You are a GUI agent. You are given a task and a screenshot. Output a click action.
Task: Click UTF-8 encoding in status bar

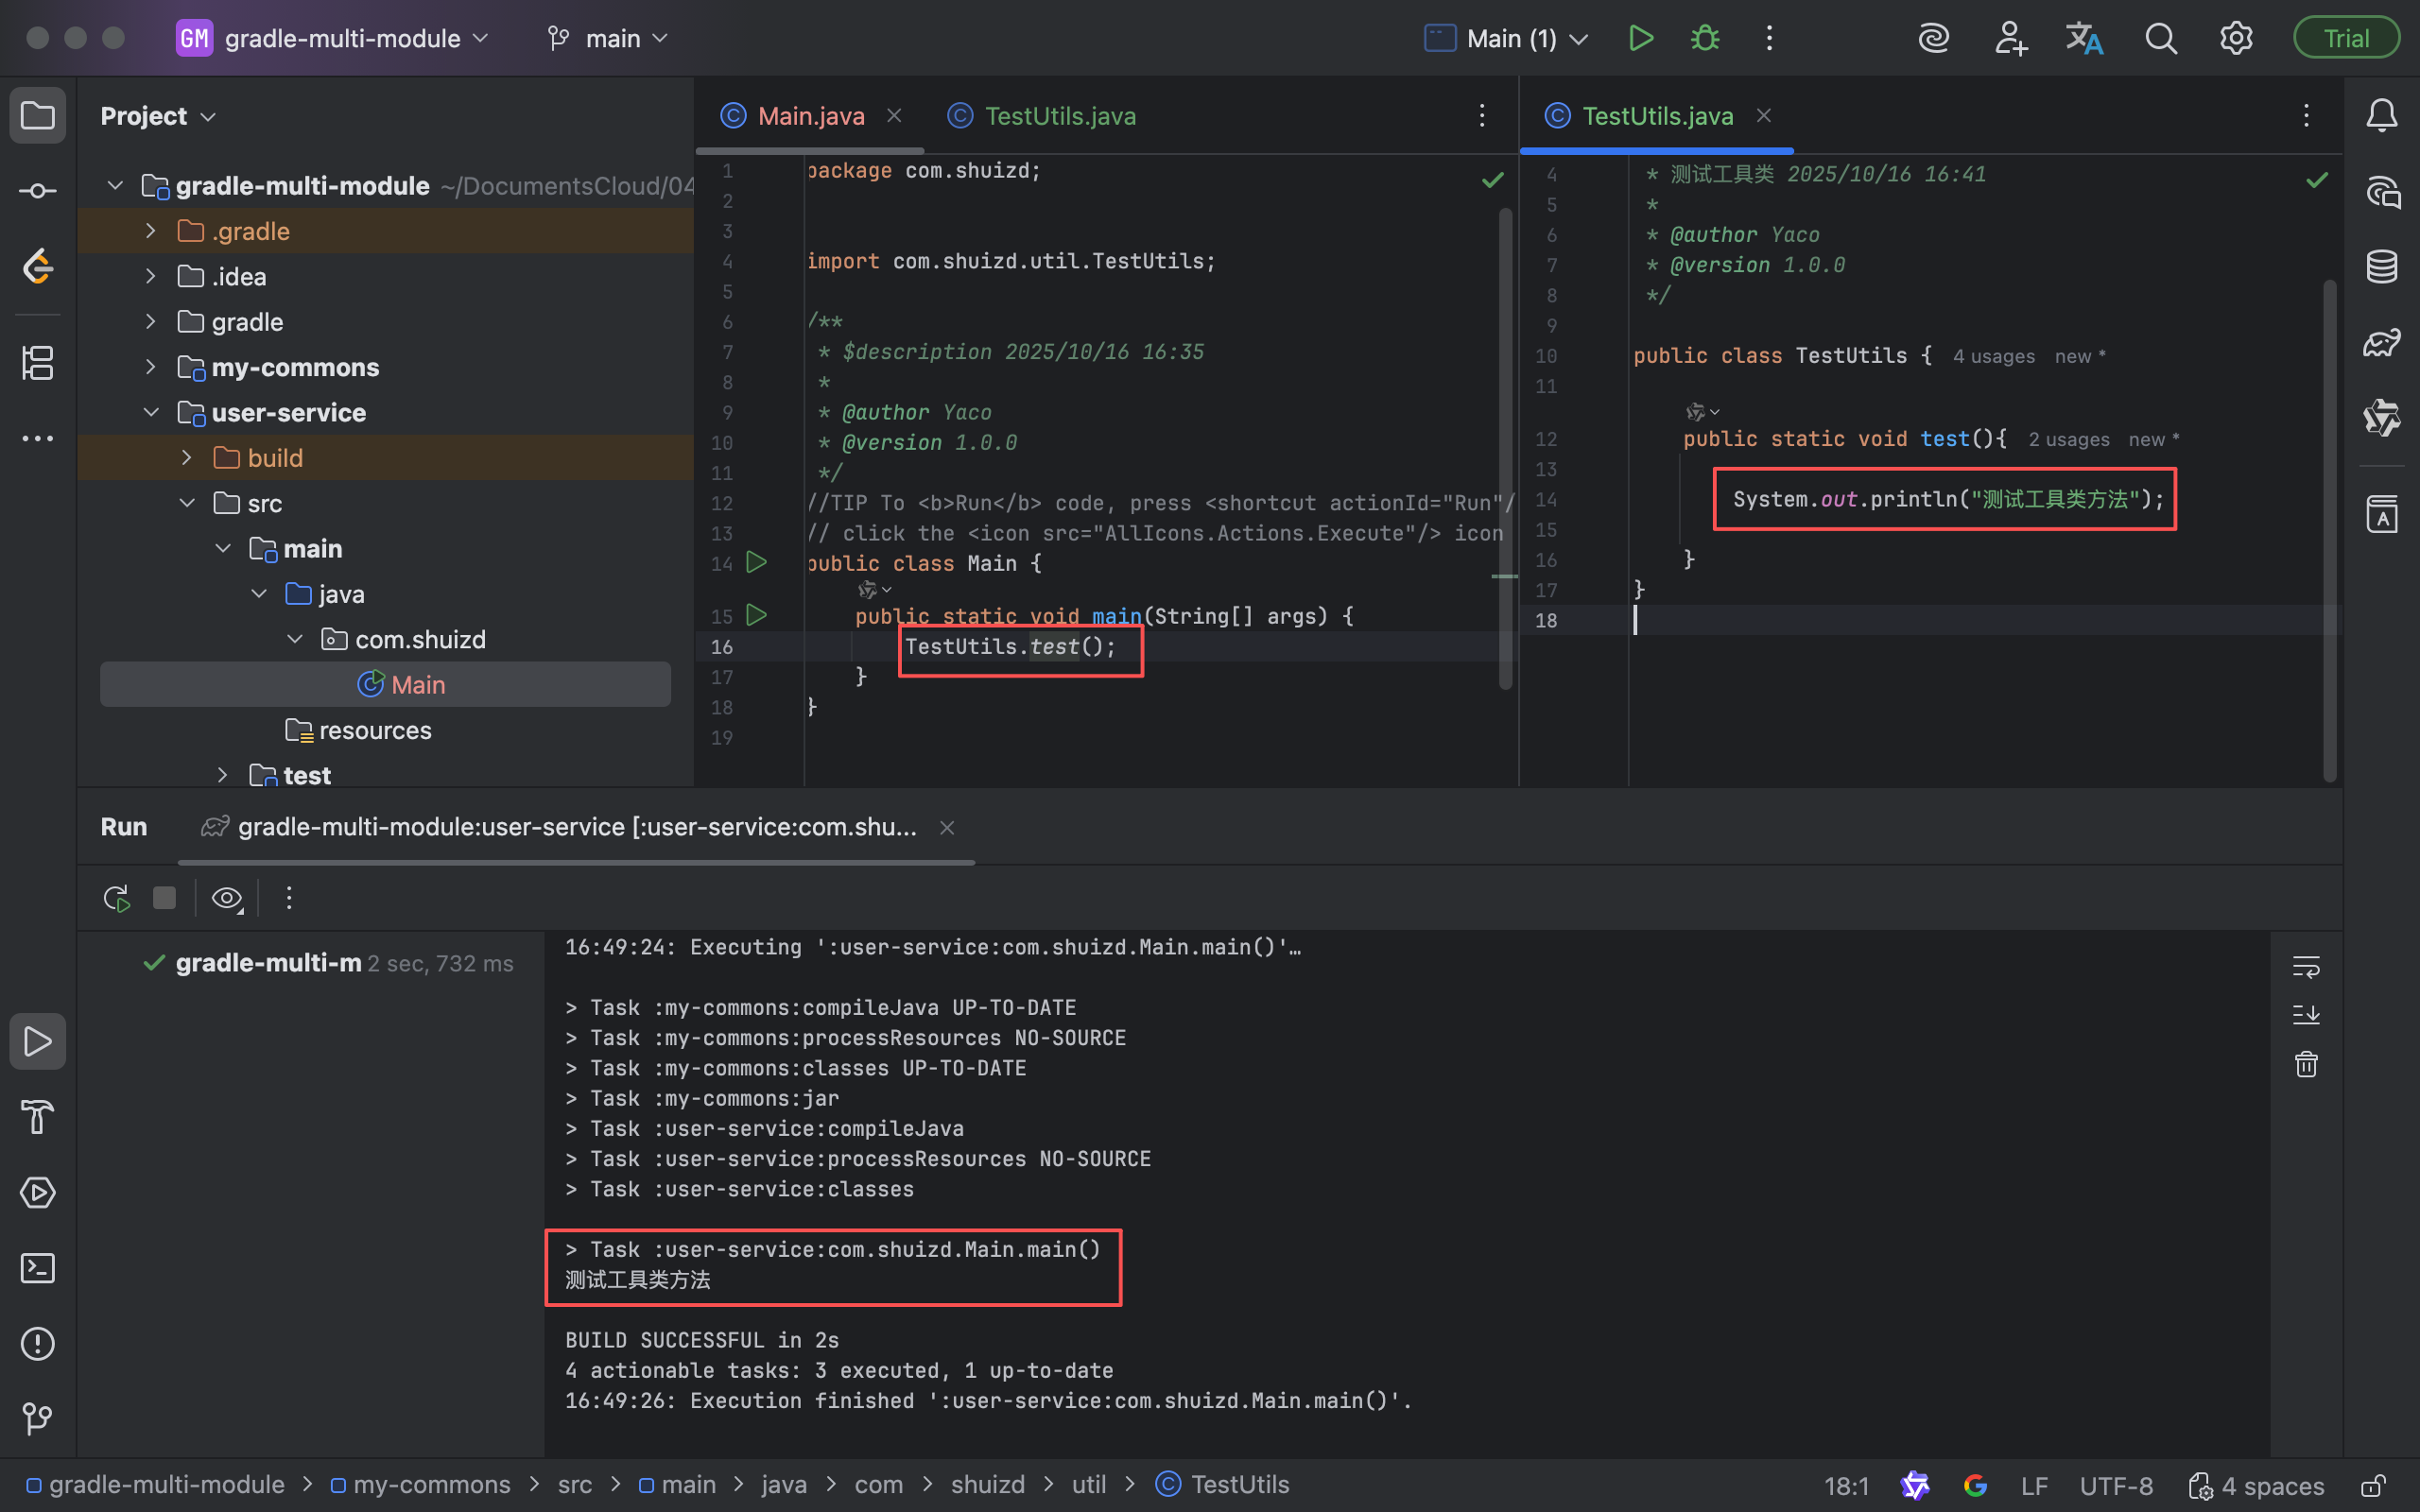tap(2115, 1485)
